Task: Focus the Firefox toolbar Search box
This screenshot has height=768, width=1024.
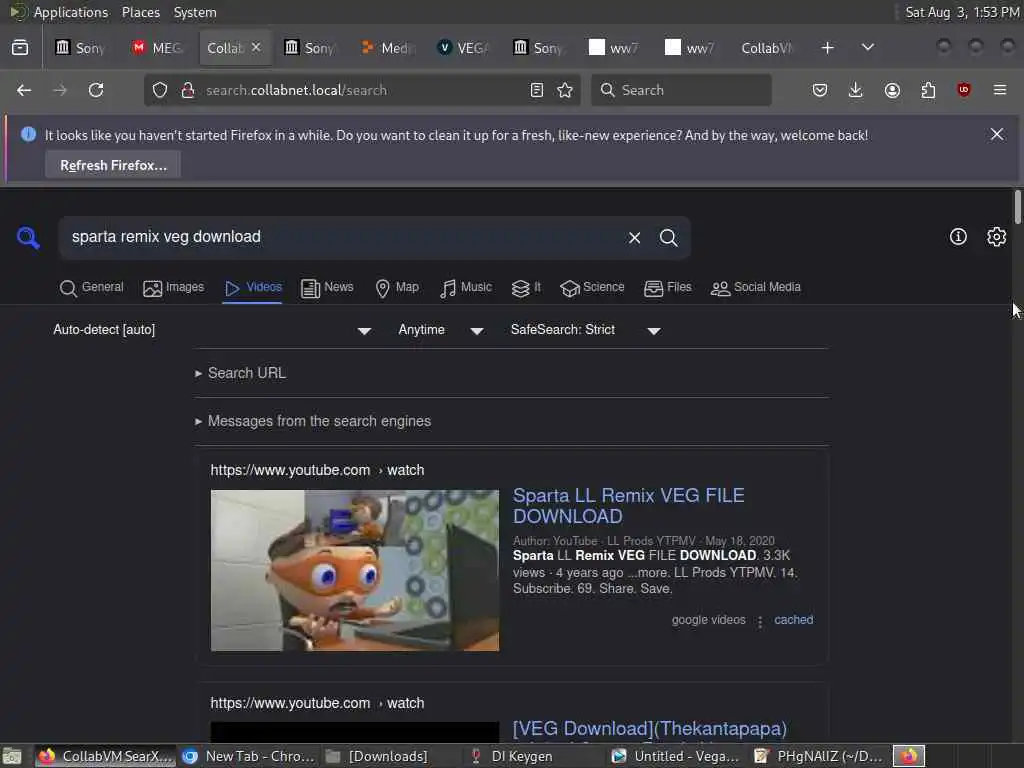Action: 681,90
